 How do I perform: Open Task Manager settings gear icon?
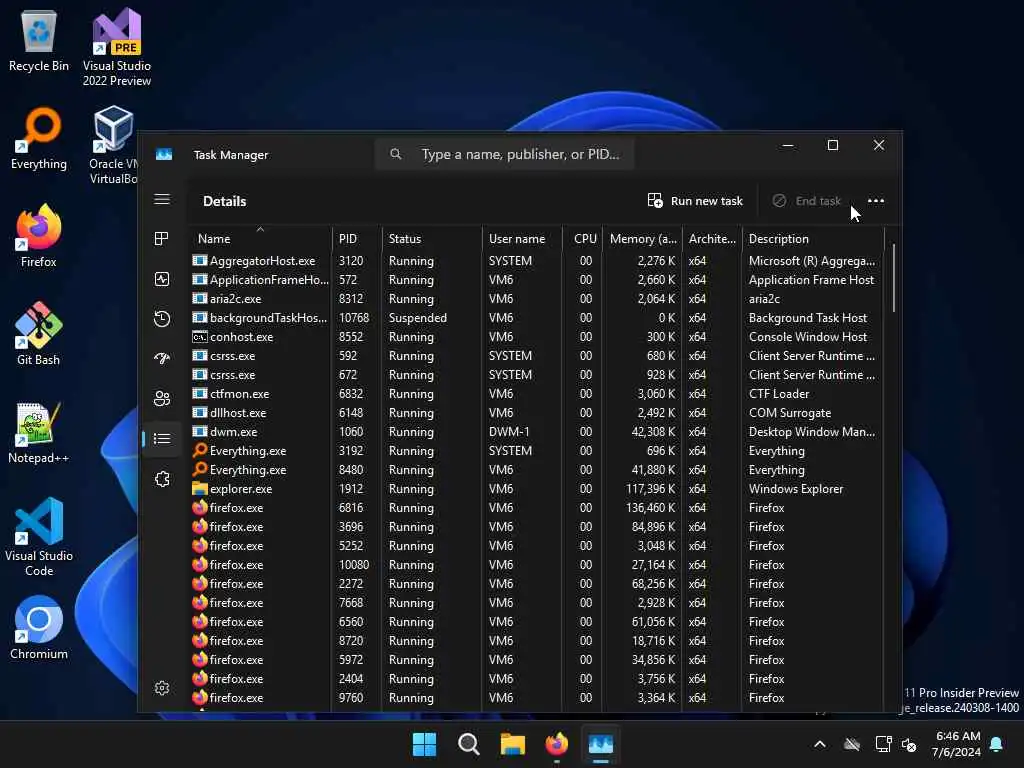pyautogui.click(x=162, y=688)
